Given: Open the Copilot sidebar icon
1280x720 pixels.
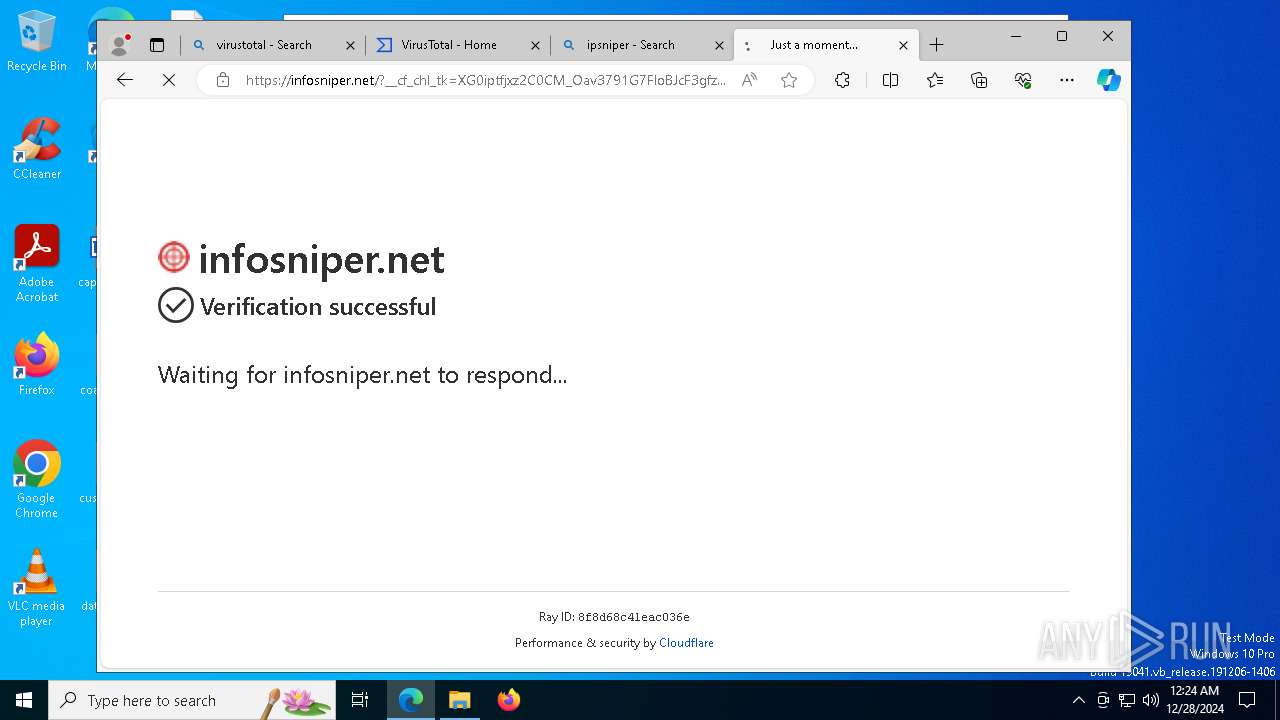Looking at the screenshot, I should pyautogui.click(x=1108, y=80).
